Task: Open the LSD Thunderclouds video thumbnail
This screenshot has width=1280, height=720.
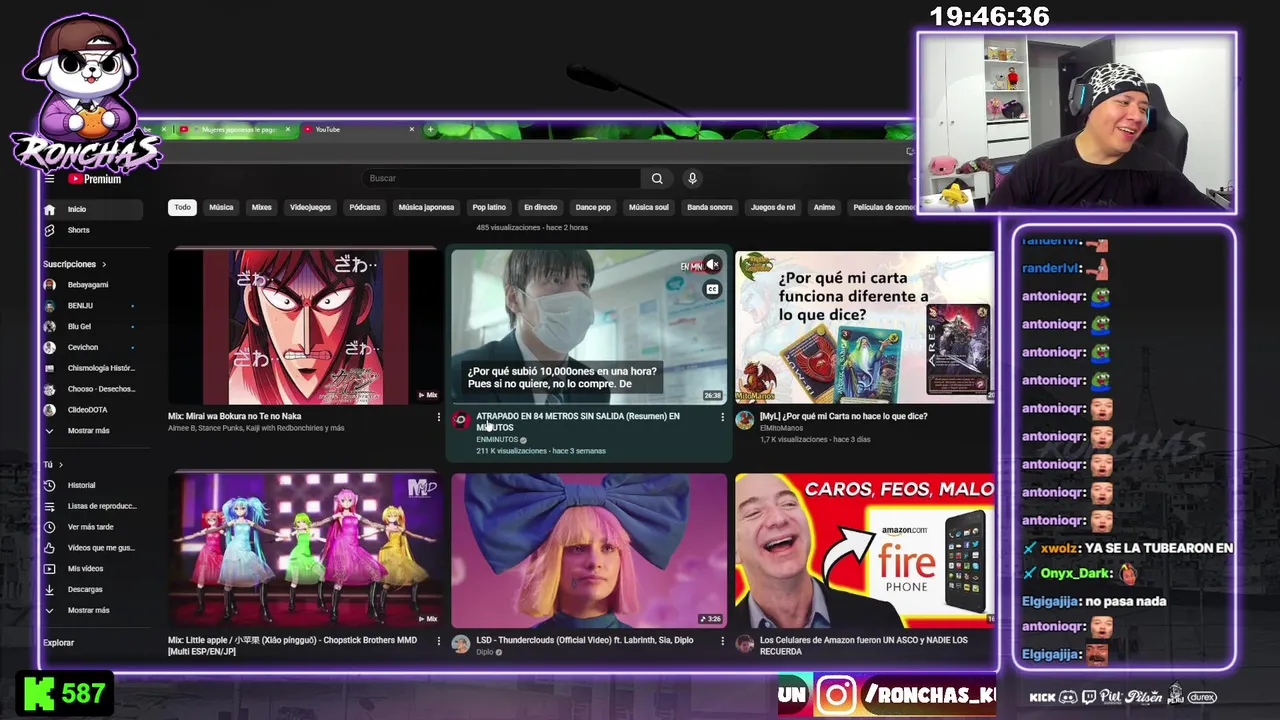Action: pyautogui.click(x=589, y=550)
